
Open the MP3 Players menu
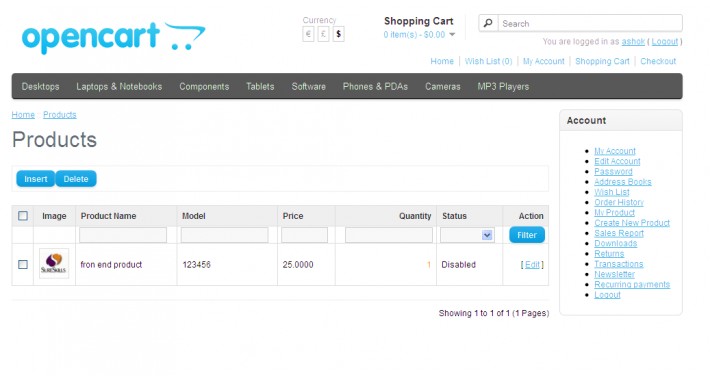[x=503, y=87]
